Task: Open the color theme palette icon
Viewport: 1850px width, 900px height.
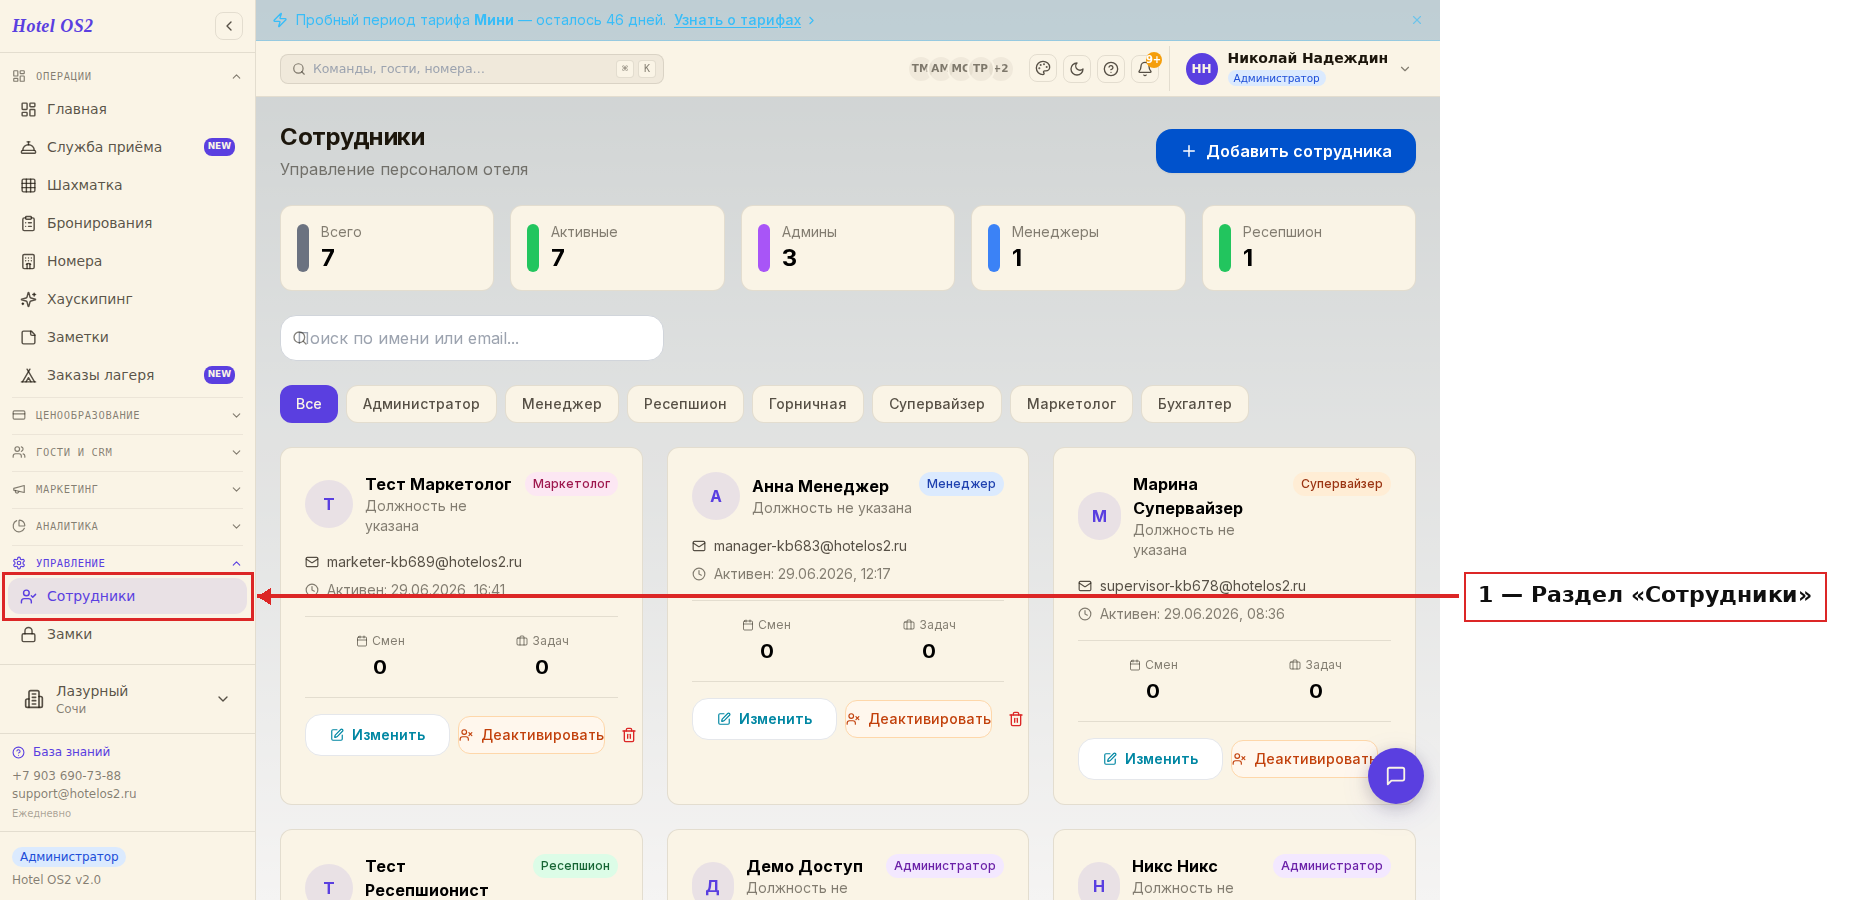Action: (1043, 69)
